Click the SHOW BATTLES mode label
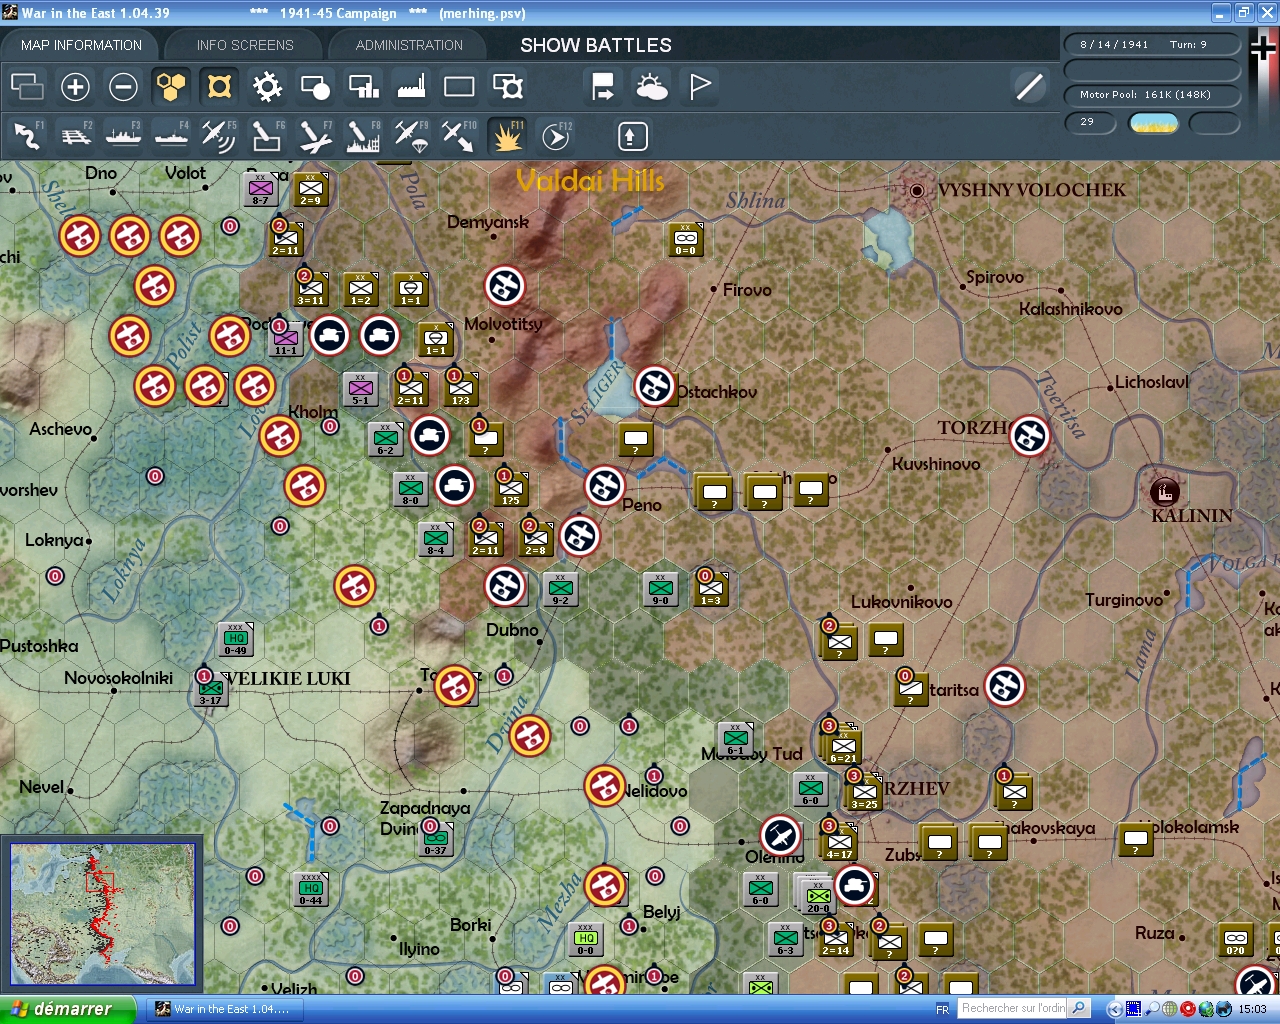Viewport: 1280px width, 1024px height. (596, 45)
